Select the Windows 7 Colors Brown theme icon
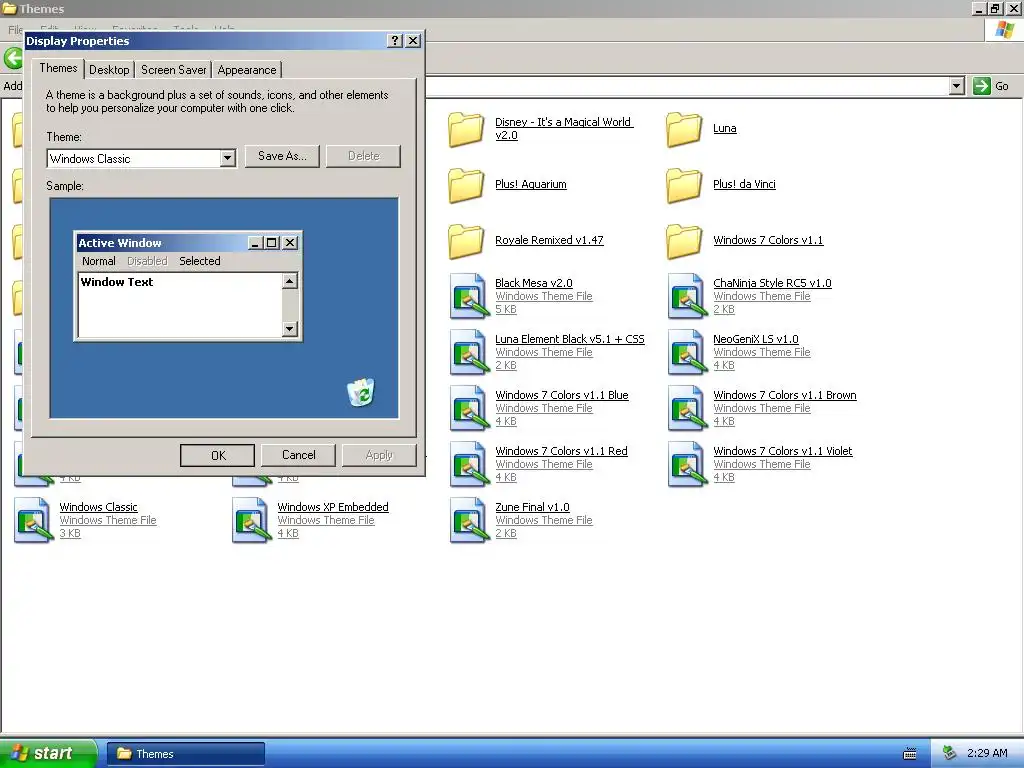This screenshot has height=768, width=1024. (687, 408)
